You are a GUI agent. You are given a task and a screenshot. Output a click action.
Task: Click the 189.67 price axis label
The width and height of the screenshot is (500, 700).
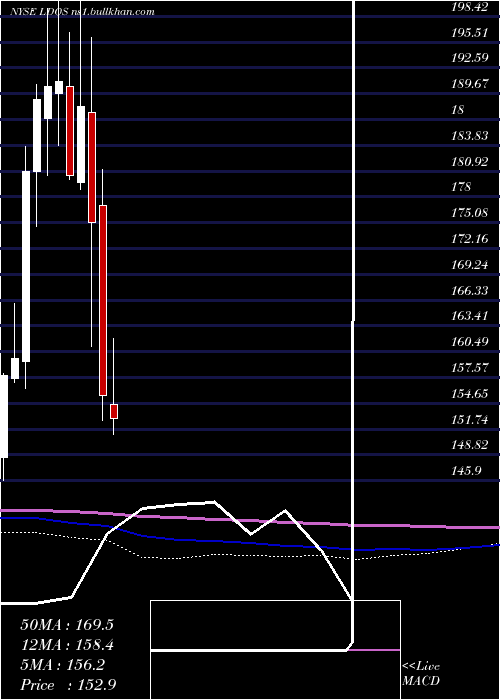[x=470, y=83]
